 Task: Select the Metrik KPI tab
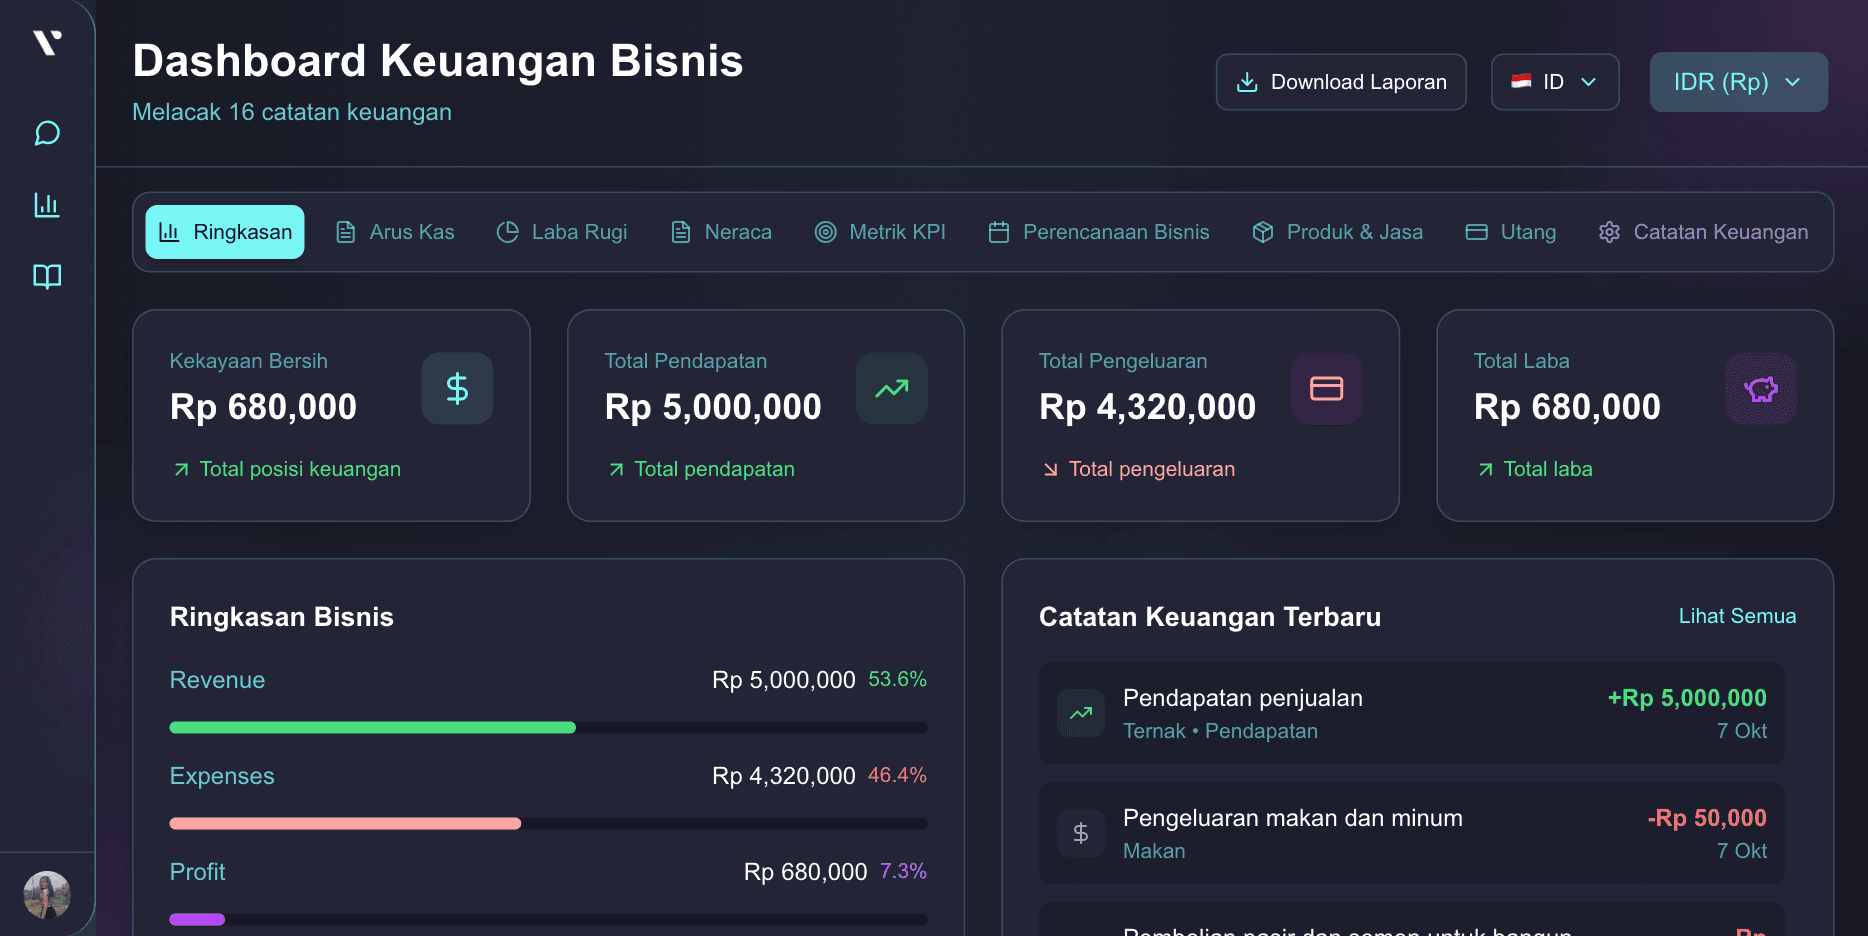click(x=881, y=231)
